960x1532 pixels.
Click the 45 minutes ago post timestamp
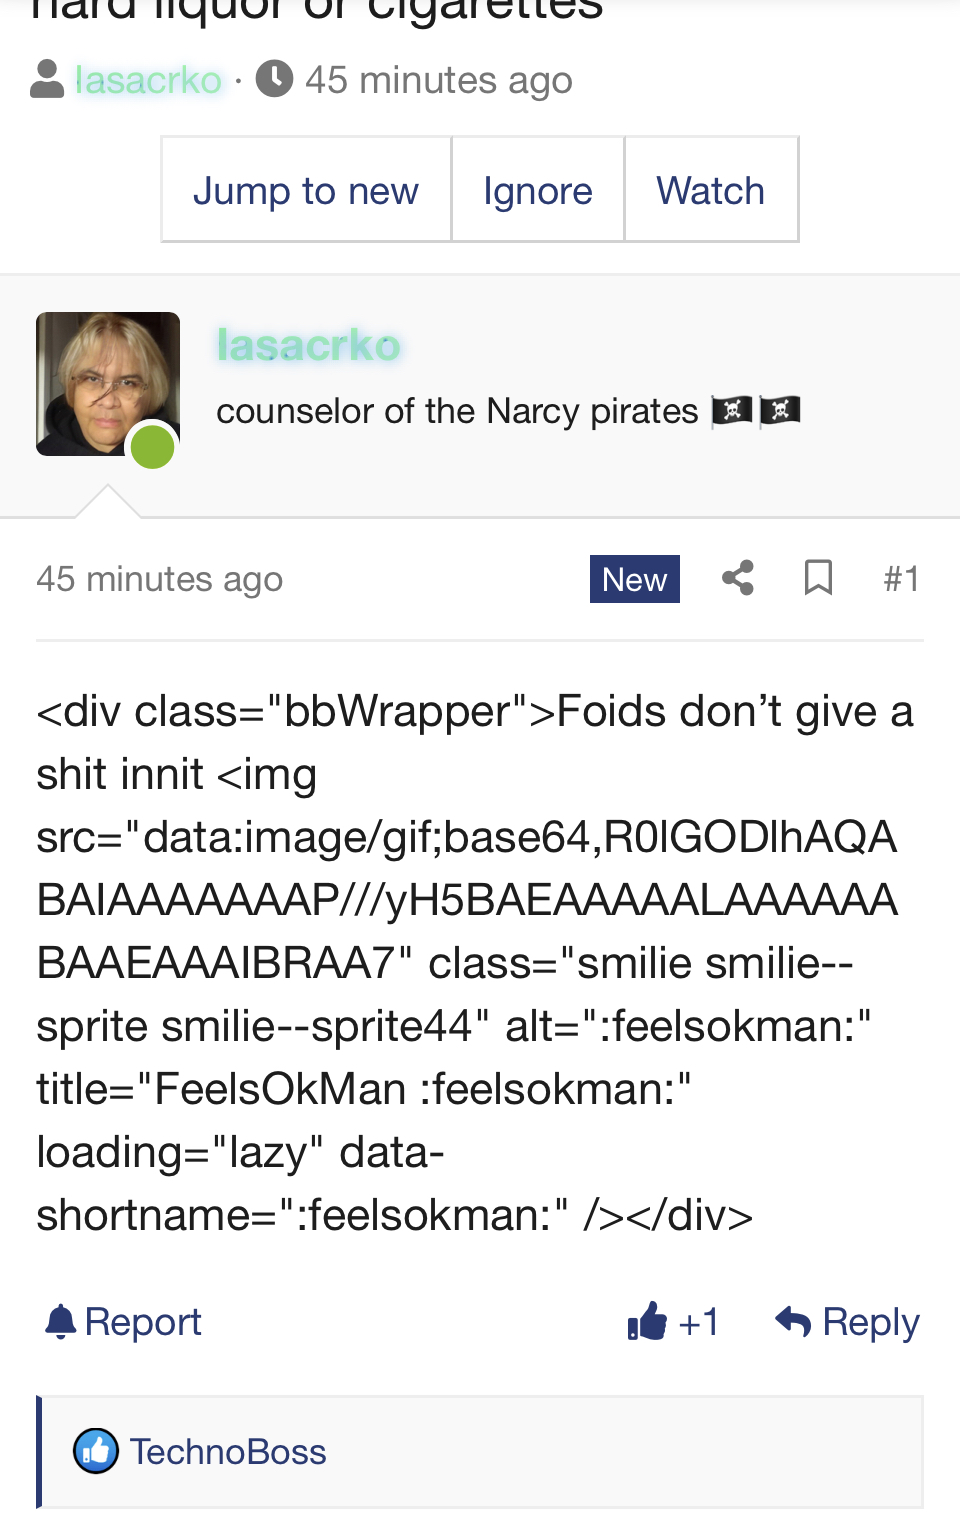(x=160, y=579)
